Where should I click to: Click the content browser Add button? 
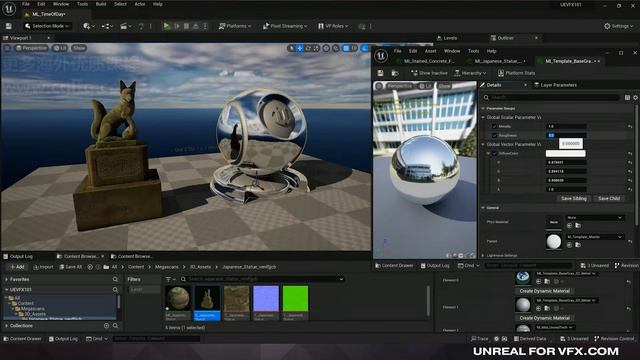coord(17,267)
